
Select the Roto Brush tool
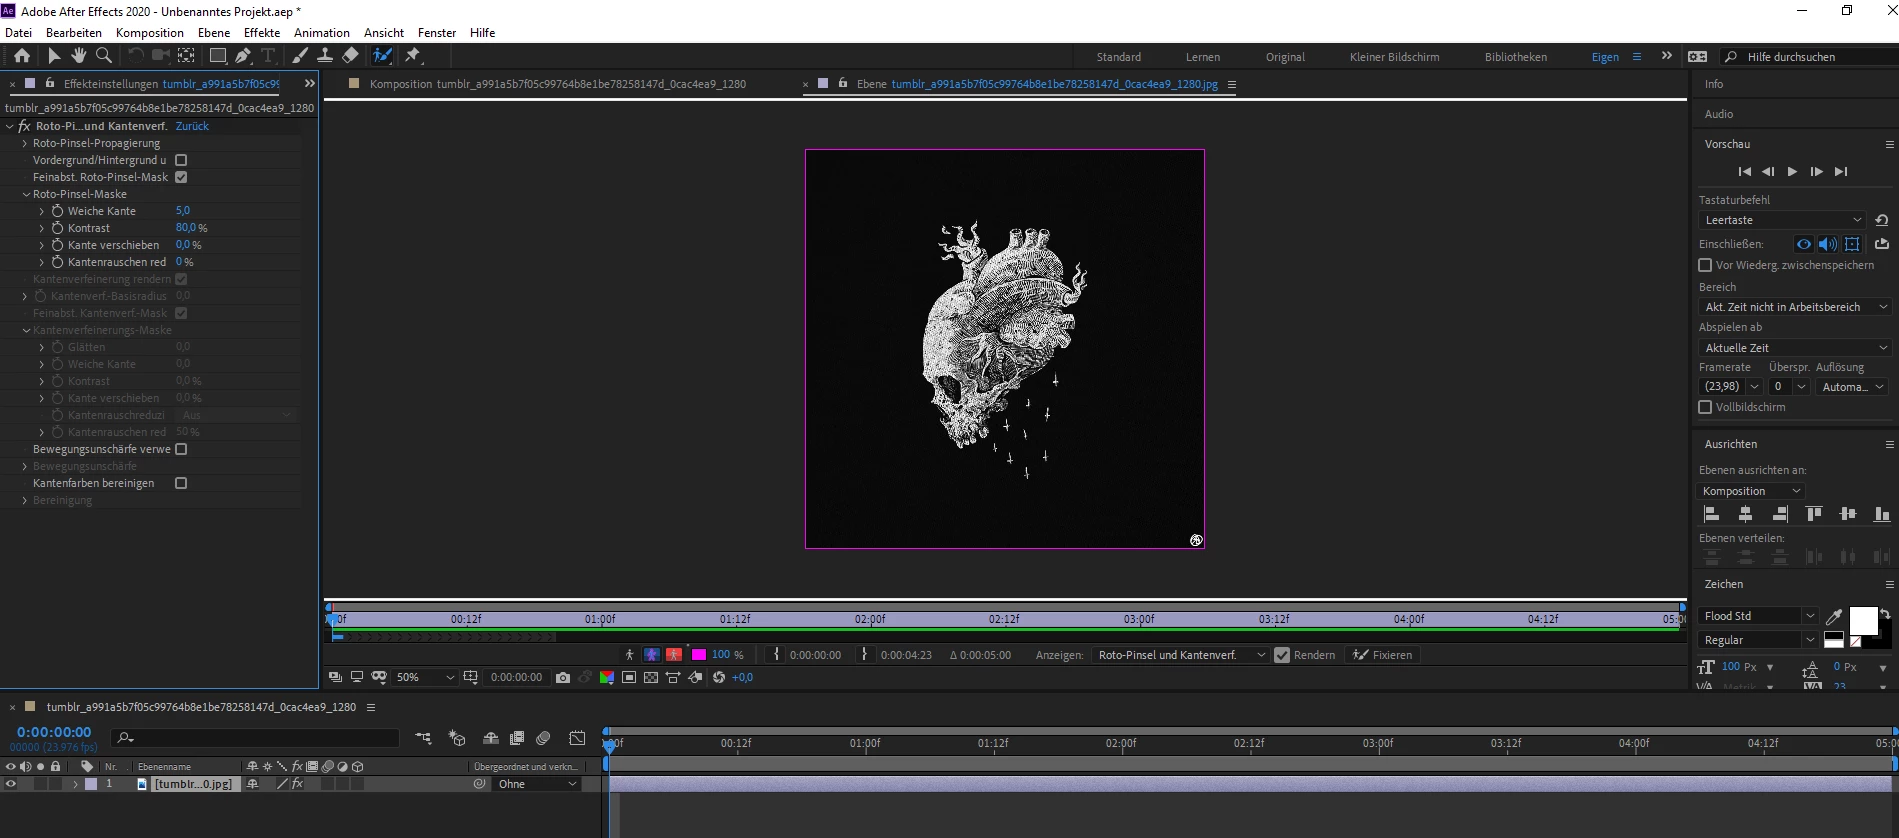383,56
